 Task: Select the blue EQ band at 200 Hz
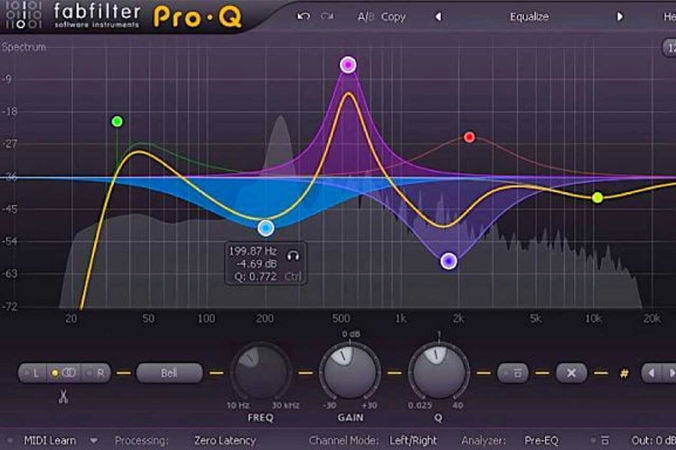click(x=266, y=228)
